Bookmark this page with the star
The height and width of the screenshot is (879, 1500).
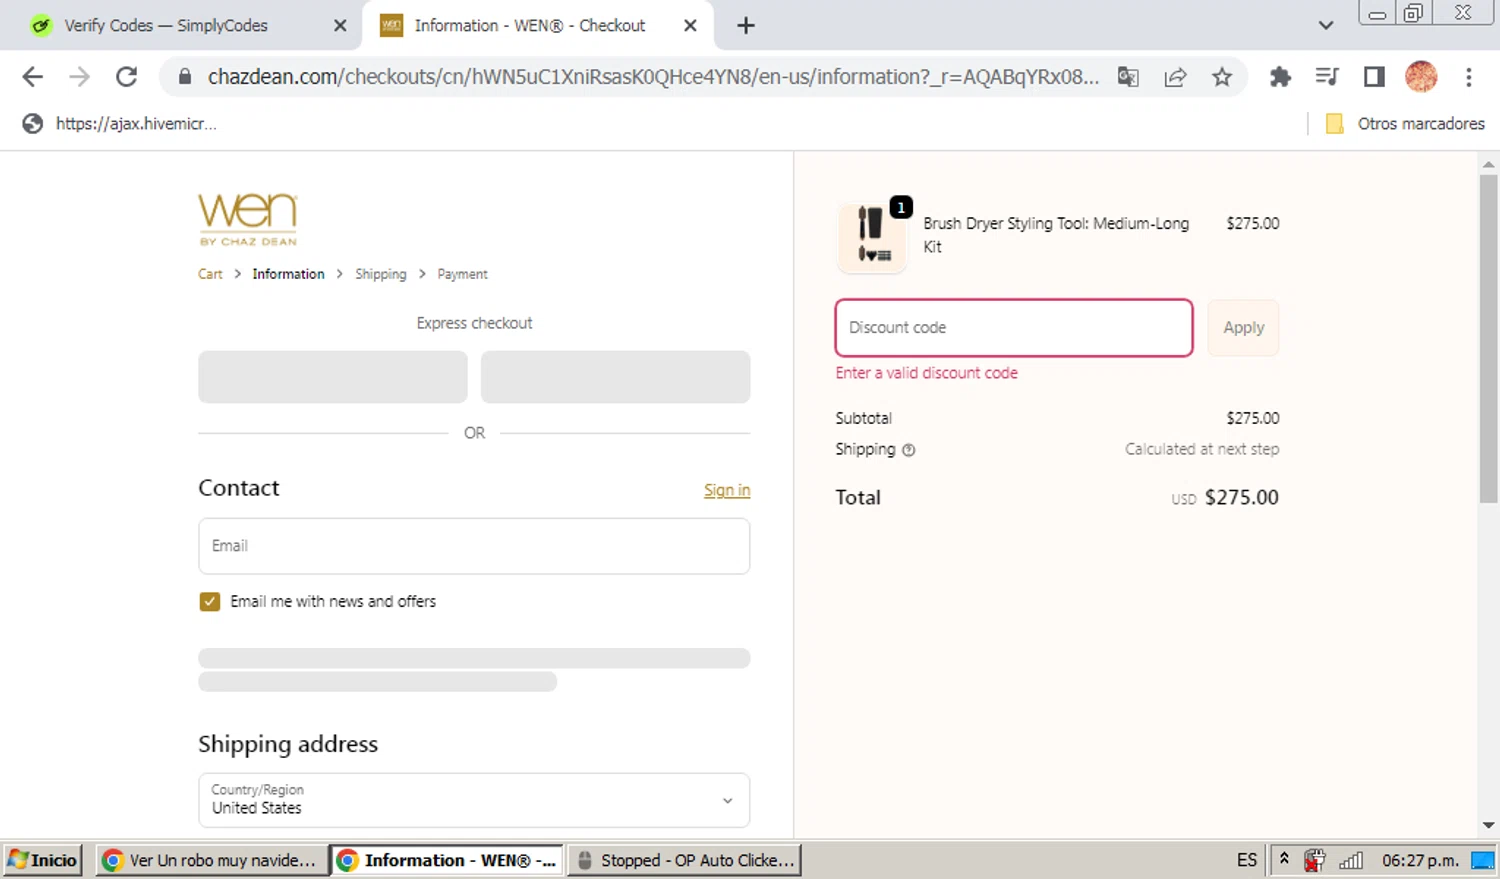point(1222,77)
